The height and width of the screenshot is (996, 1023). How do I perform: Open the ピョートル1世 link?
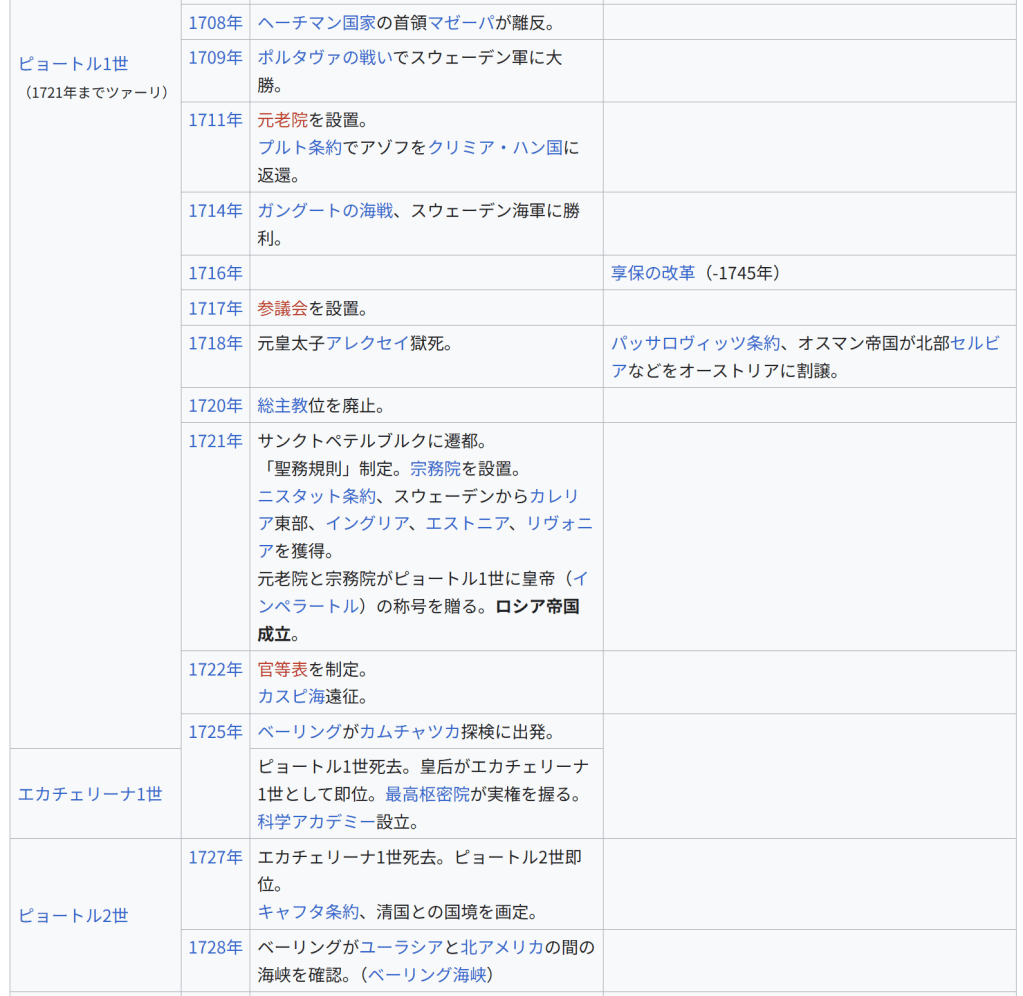coord(73,64)
